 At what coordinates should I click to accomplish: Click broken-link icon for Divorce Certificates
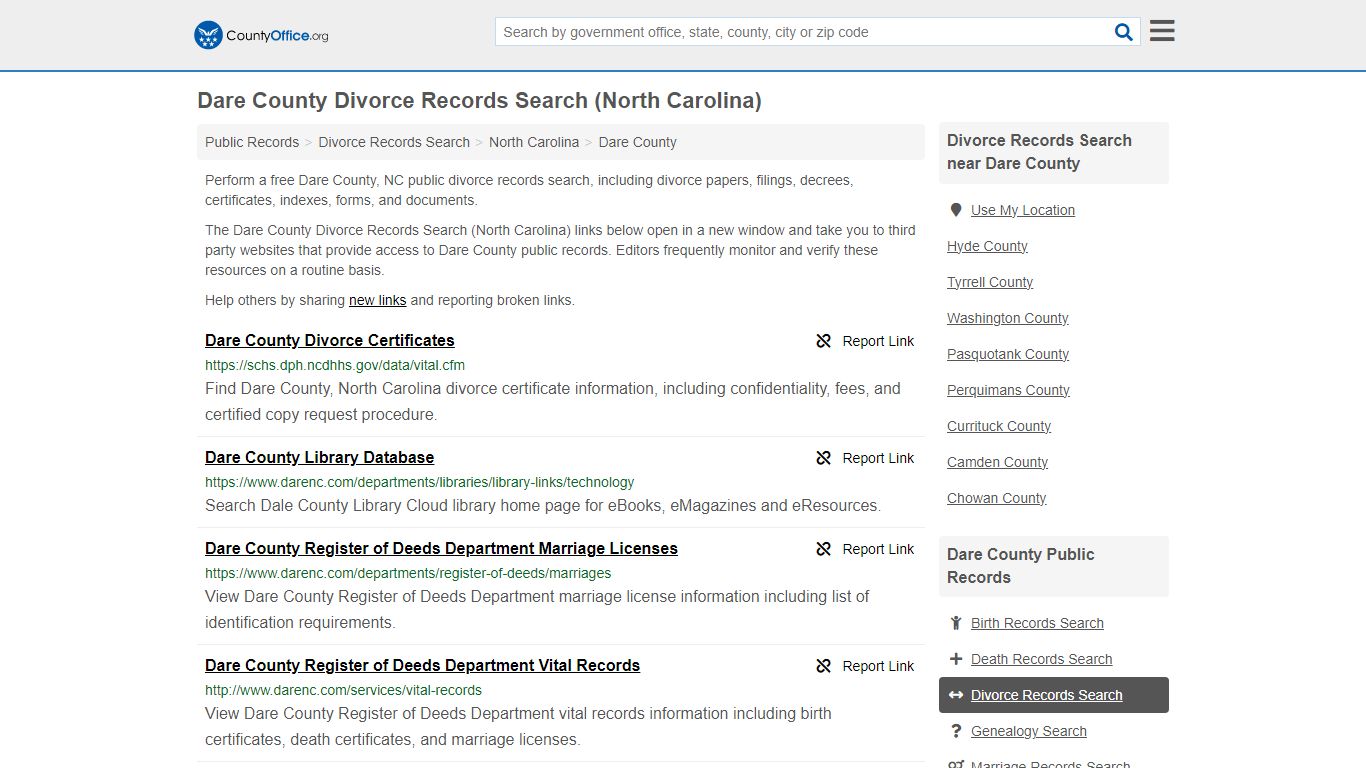[x=823, y=341]
